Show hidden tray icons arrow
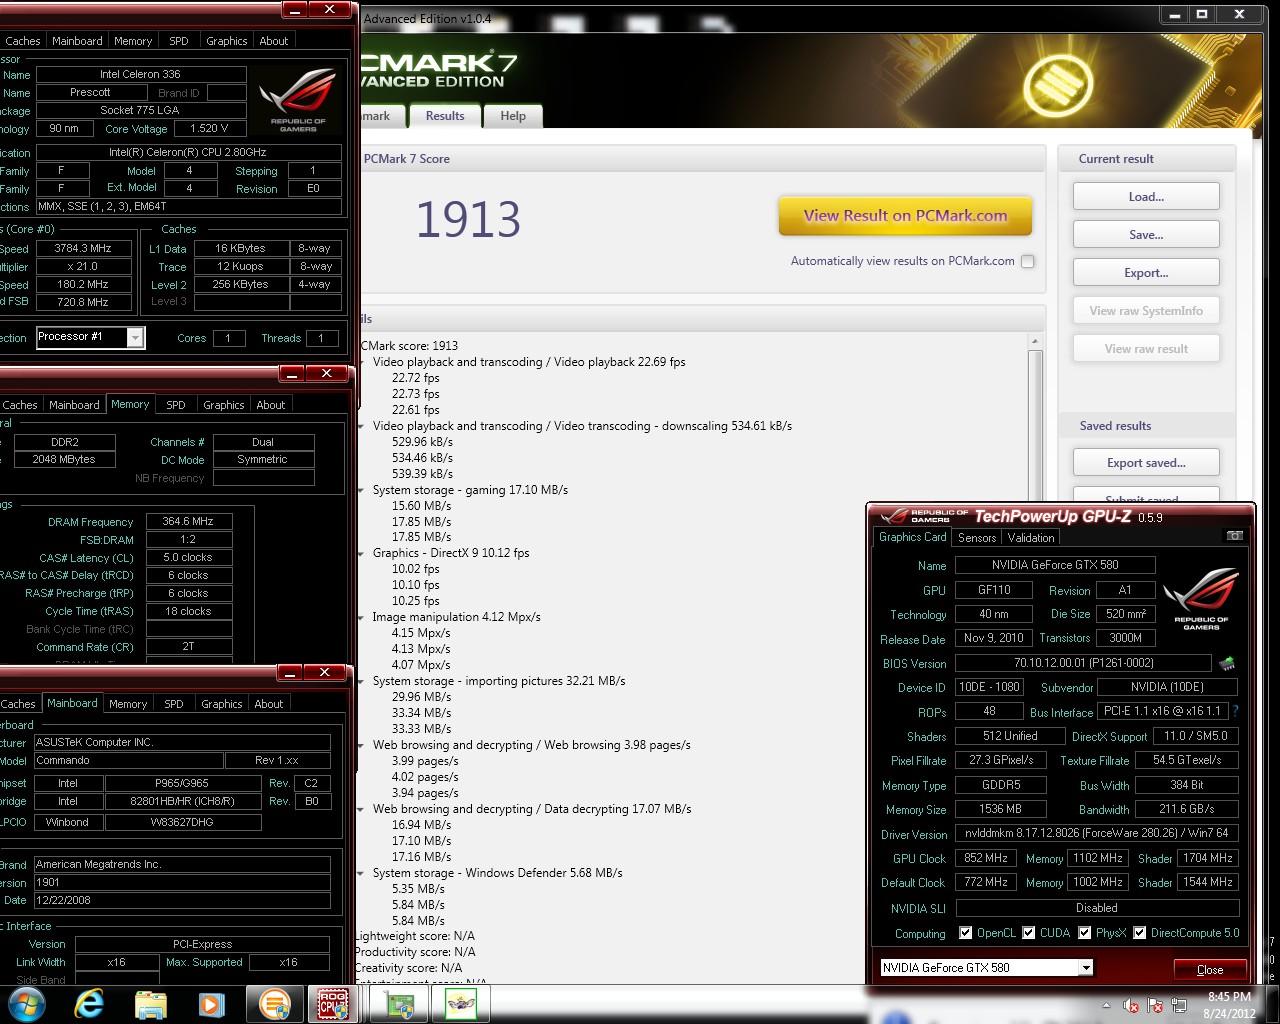The width and height of the screenshot is (1280, 1024). click(x=1106, y=1005)
